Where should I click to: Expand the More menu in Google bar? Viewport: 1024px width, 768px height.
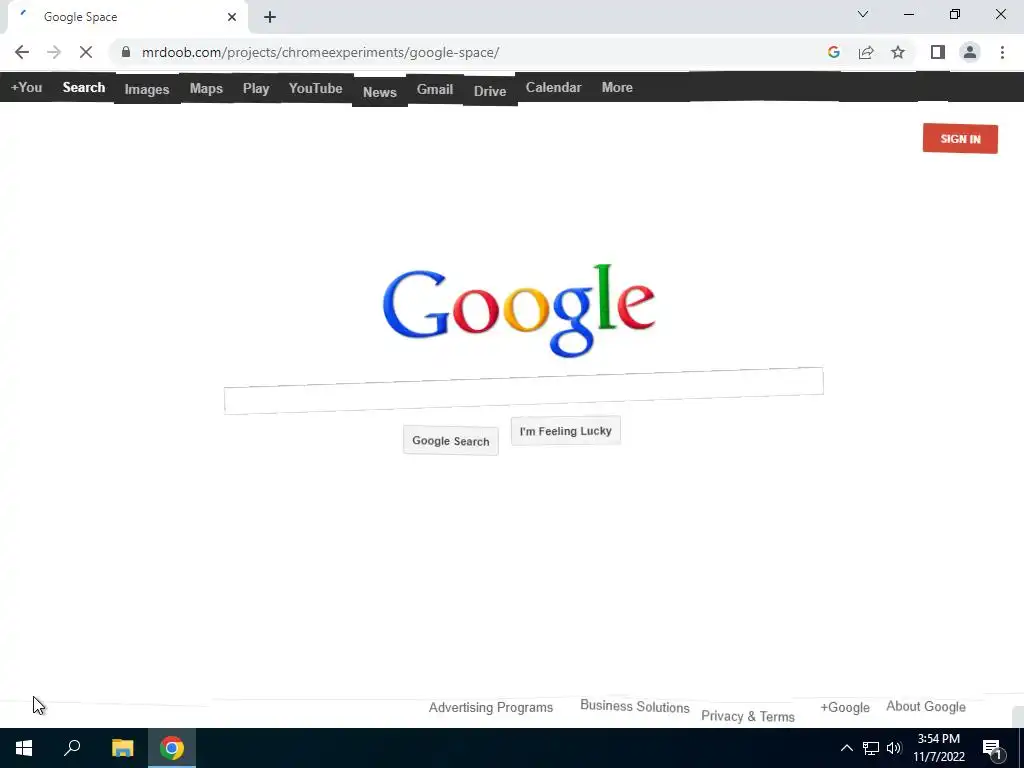[x=617, y=88]
